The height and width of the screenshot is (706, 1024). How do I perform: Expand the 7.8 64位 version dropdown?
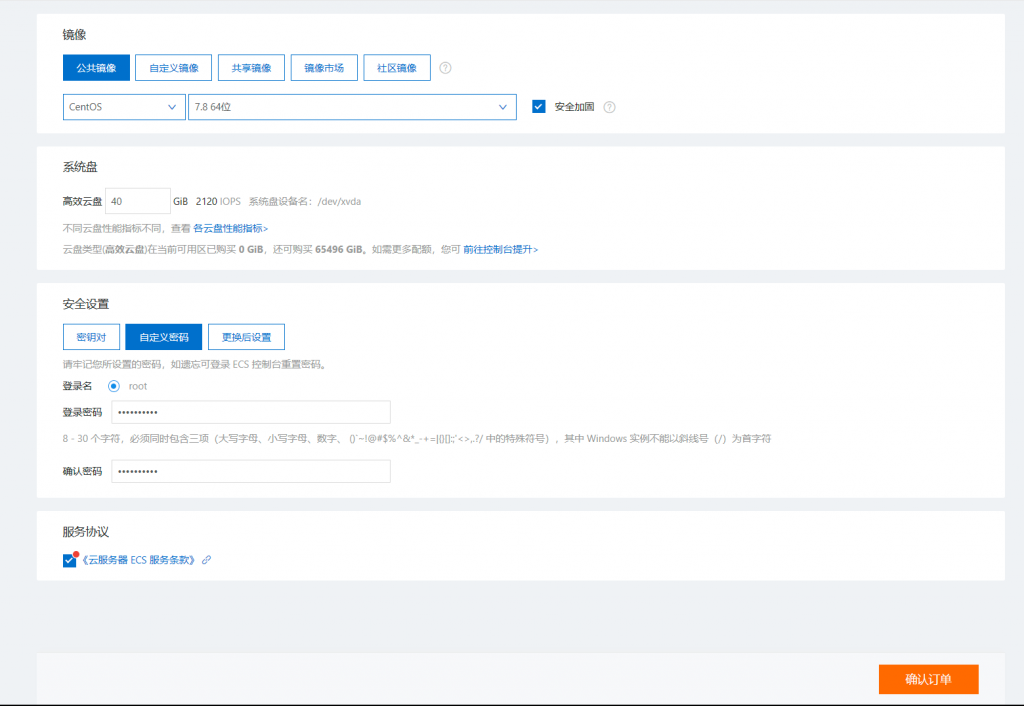tap(352, 107)
